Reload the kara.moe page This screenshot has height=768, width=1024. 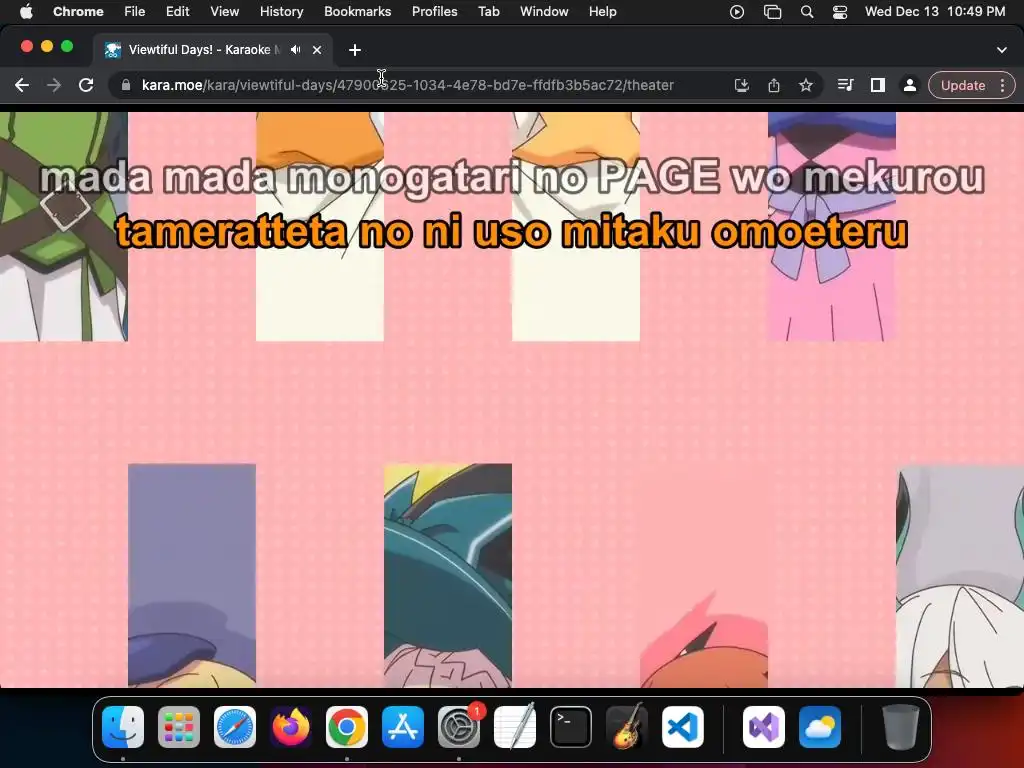86,85
